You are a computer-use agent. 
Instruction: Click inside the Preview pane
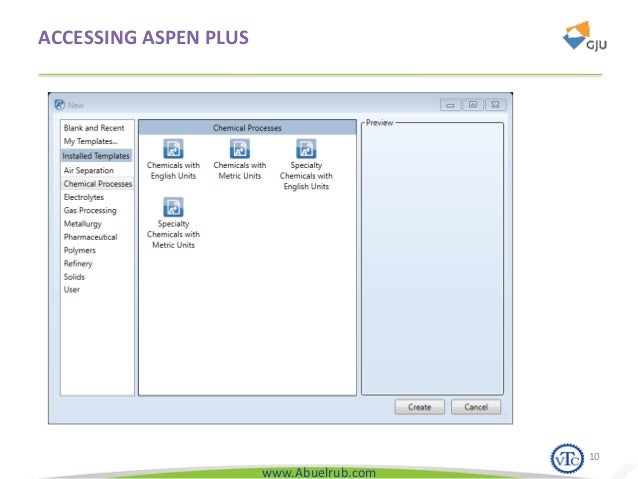click(x=432, y=260)
